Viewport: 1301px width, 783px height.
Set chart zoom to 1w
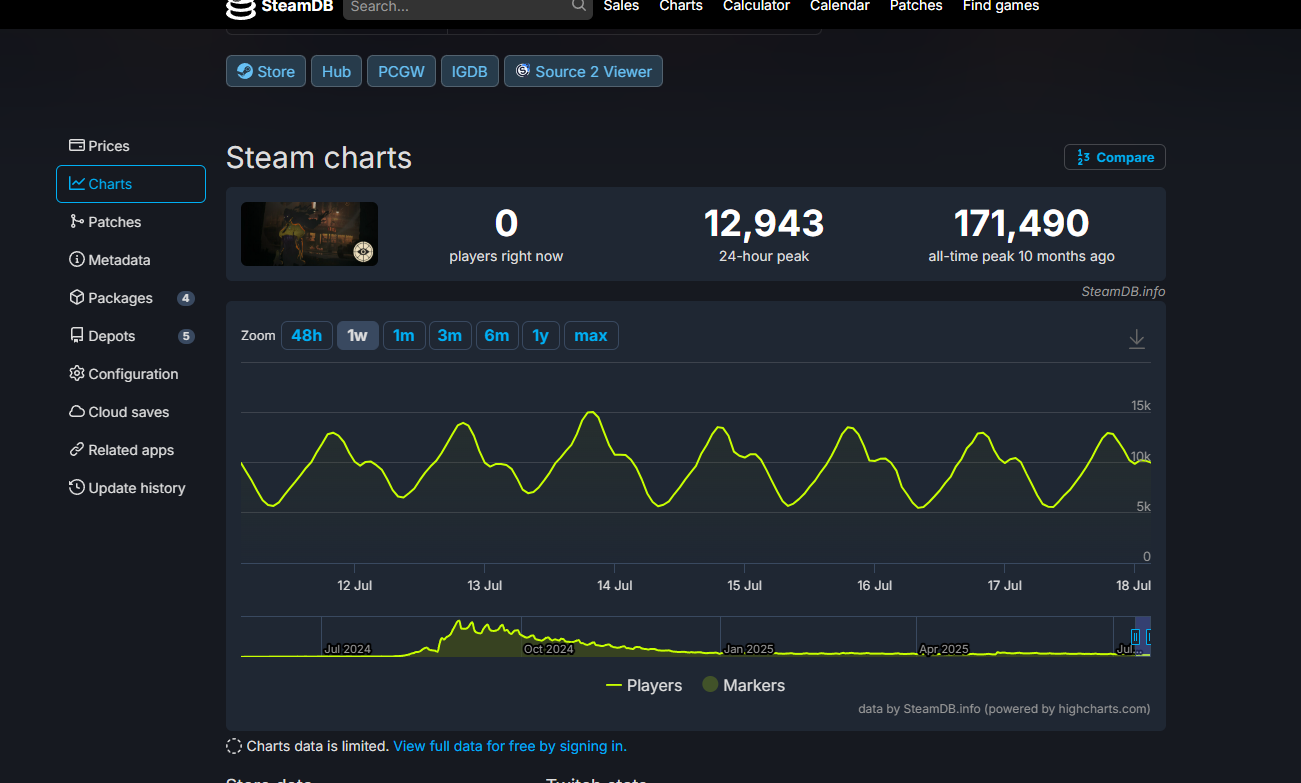[x=357, y=335]
